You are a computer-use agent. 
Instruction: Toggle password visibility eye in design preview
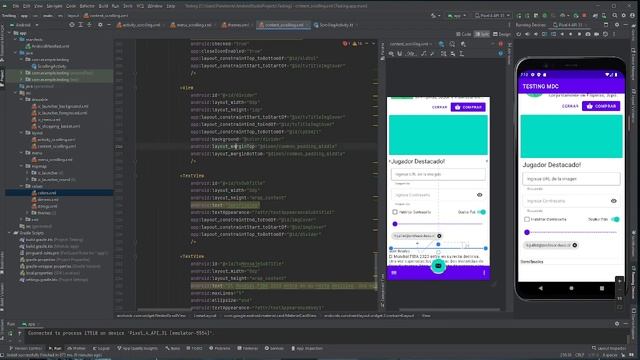[x=480, y=195]
